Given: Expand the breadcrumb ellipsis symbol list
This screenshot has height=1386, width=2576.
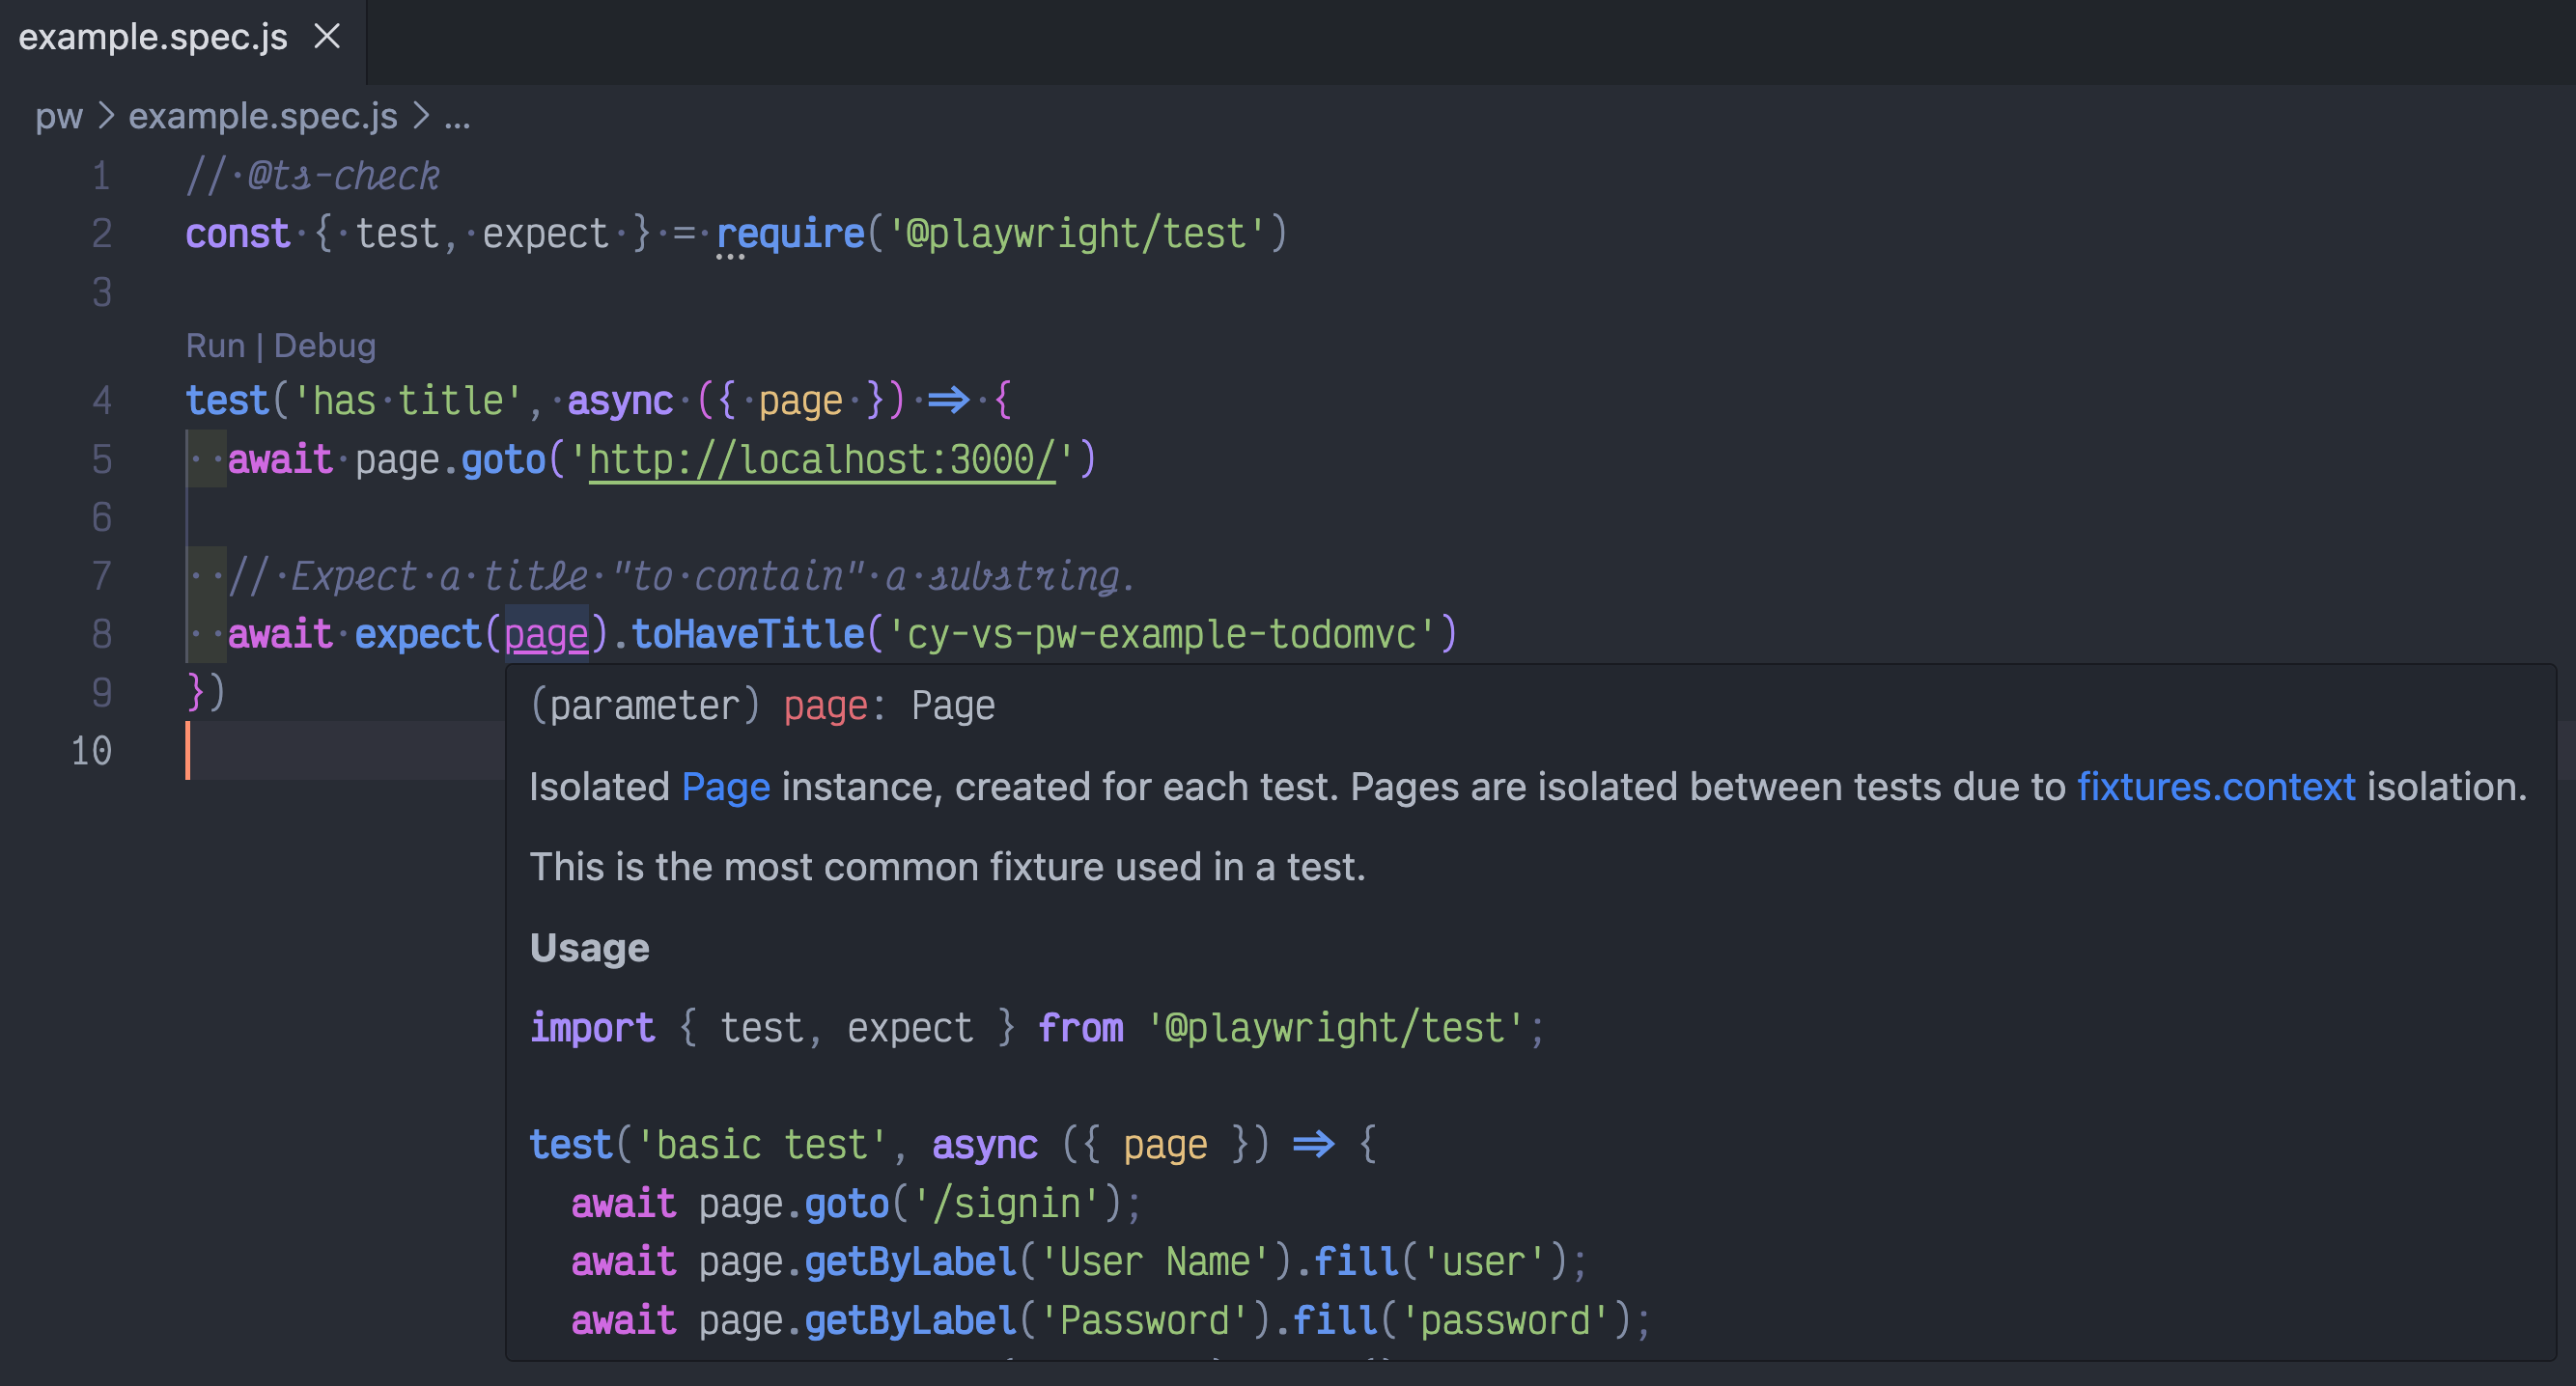Looking at the screenshot, I should click(x=457, y=117).
